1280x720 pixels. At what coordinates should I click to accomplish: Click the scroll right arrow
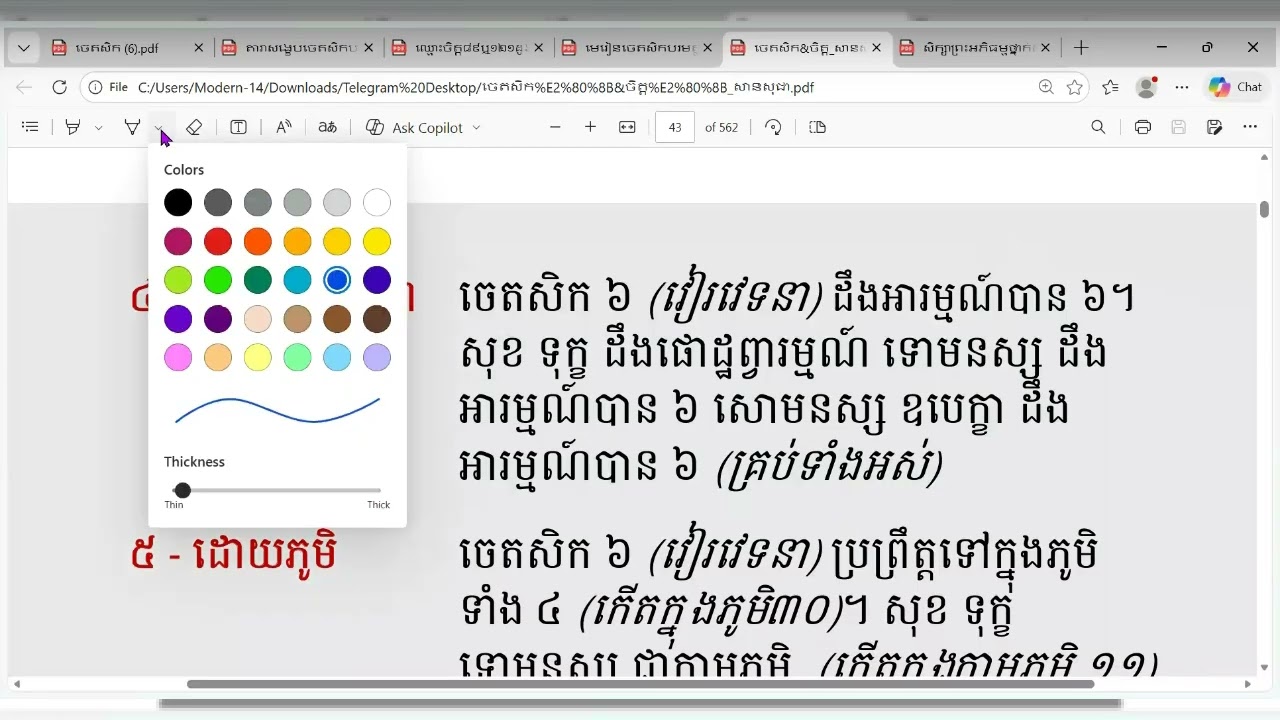1247,684
